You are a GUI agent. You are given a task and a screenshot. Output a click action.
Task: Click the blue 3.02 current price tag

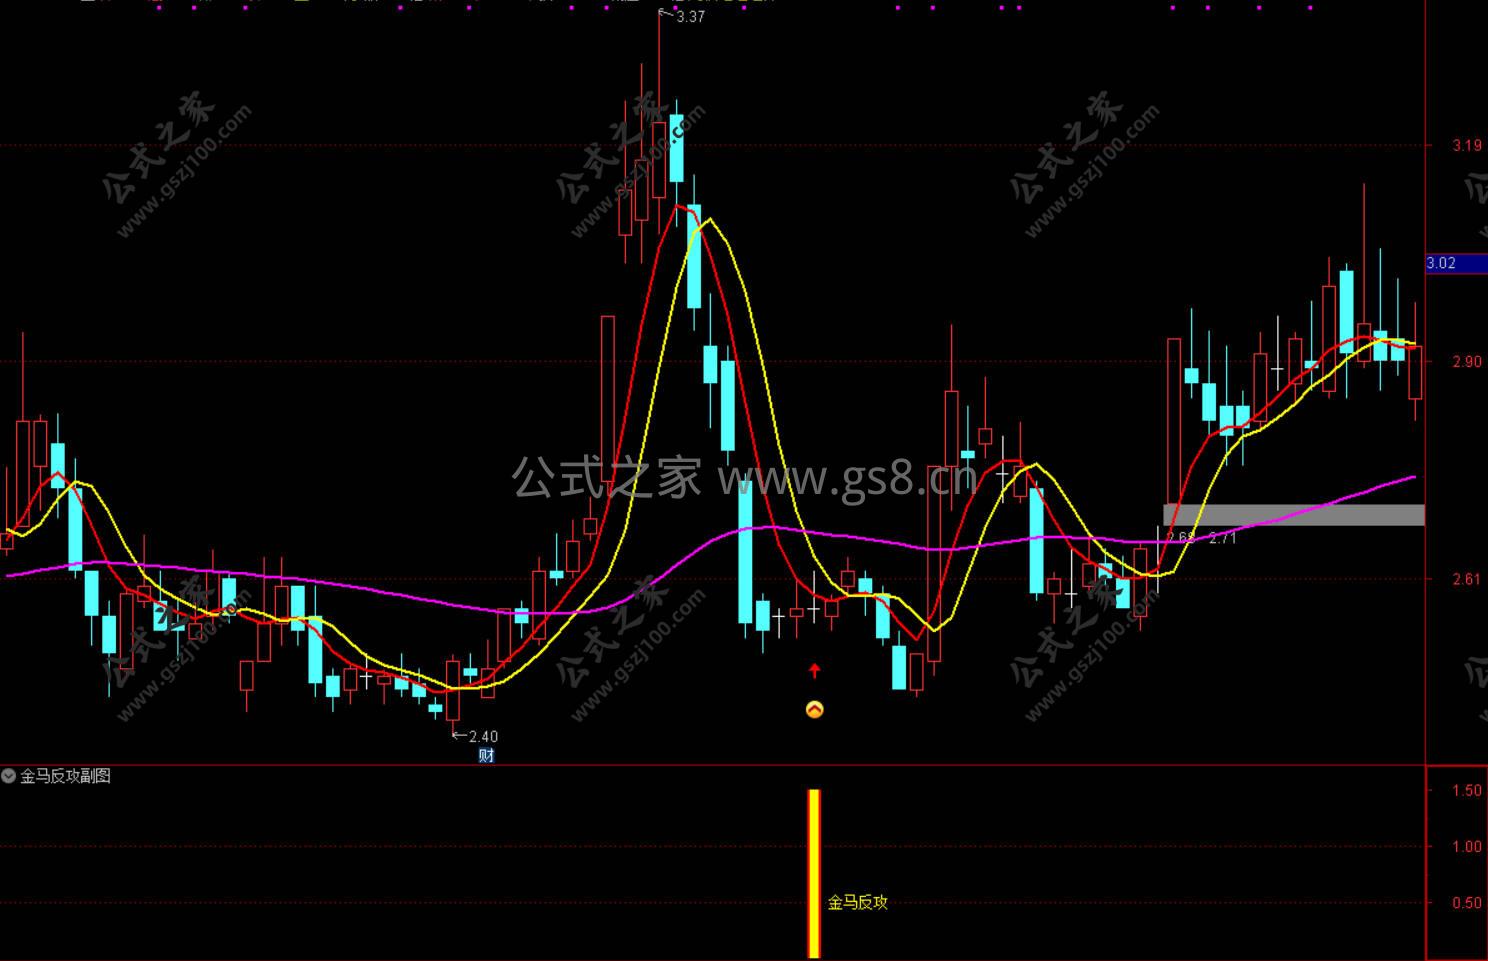[1456, 263]
